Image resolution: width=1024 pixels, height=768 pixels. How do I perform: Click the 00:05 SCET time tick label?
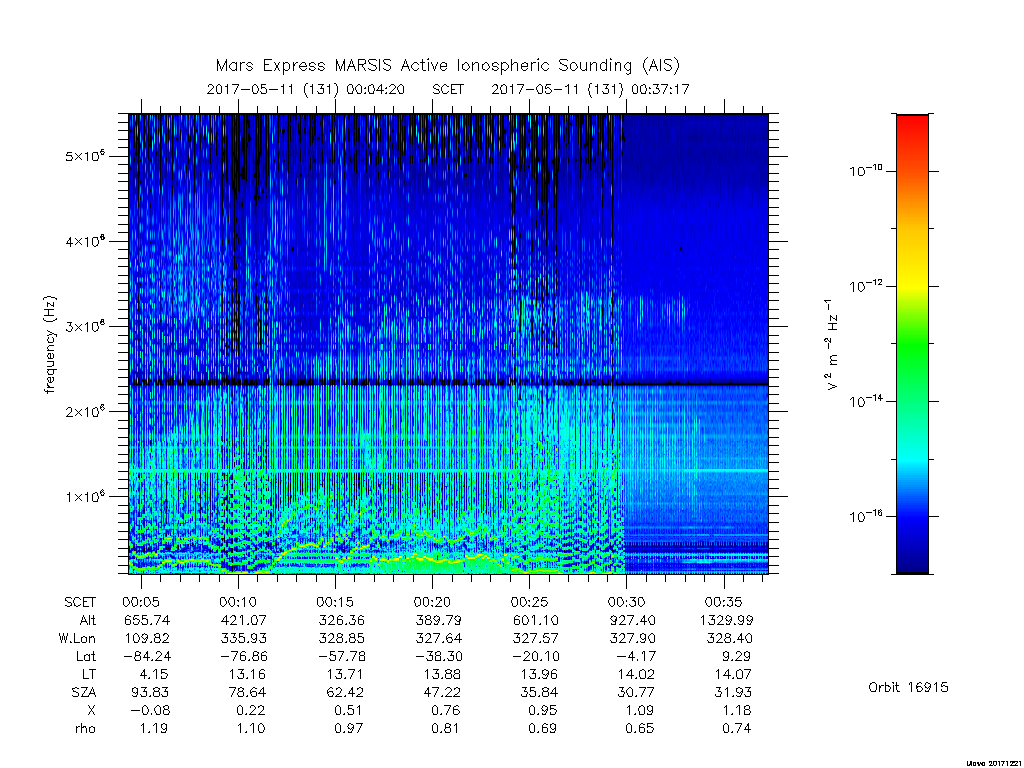(x=140, y=602)
